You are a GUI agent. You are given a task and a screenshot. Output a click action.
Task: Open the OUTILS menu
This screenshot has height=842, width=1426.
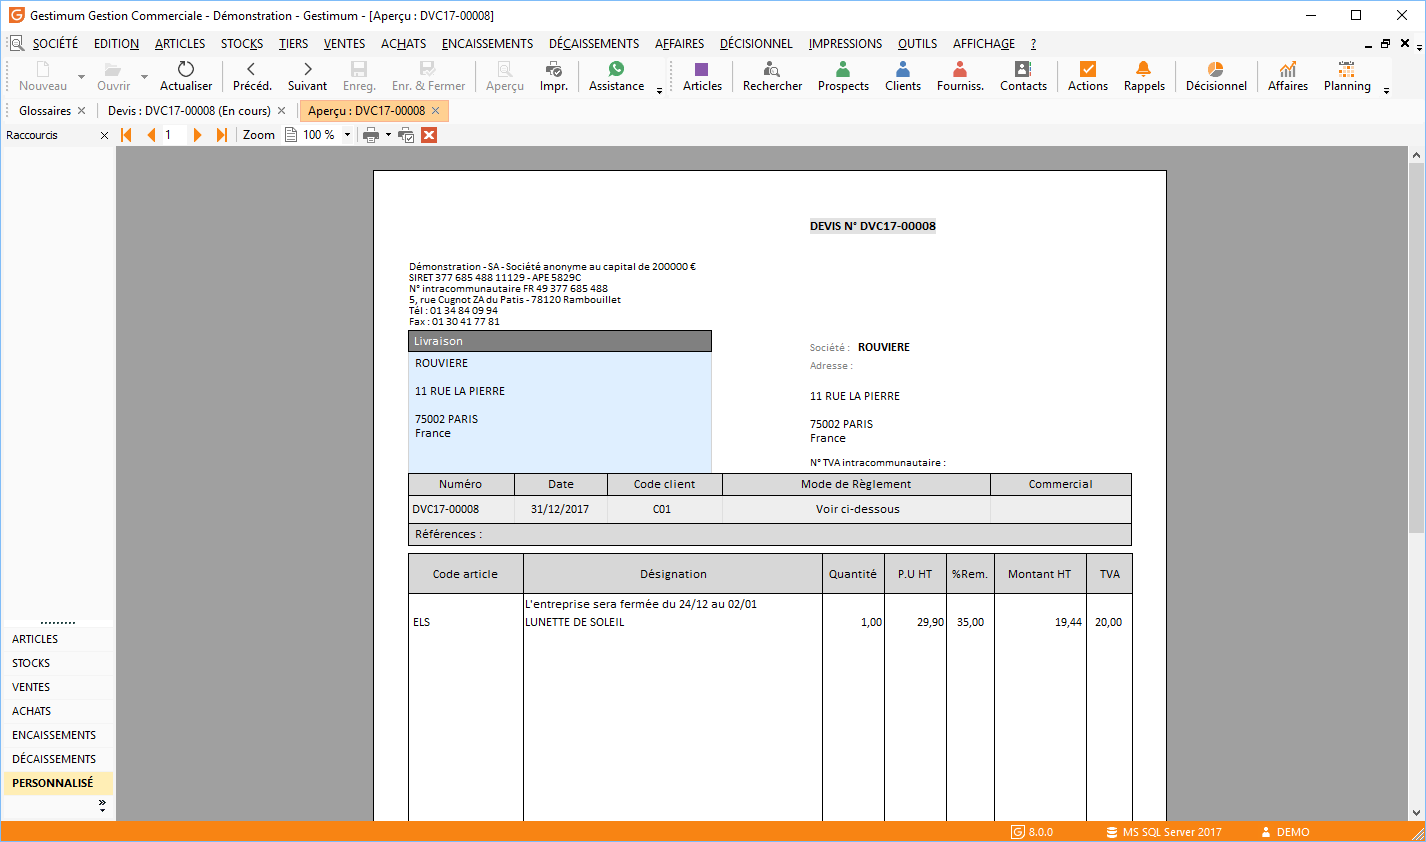[x=917, y=43]
